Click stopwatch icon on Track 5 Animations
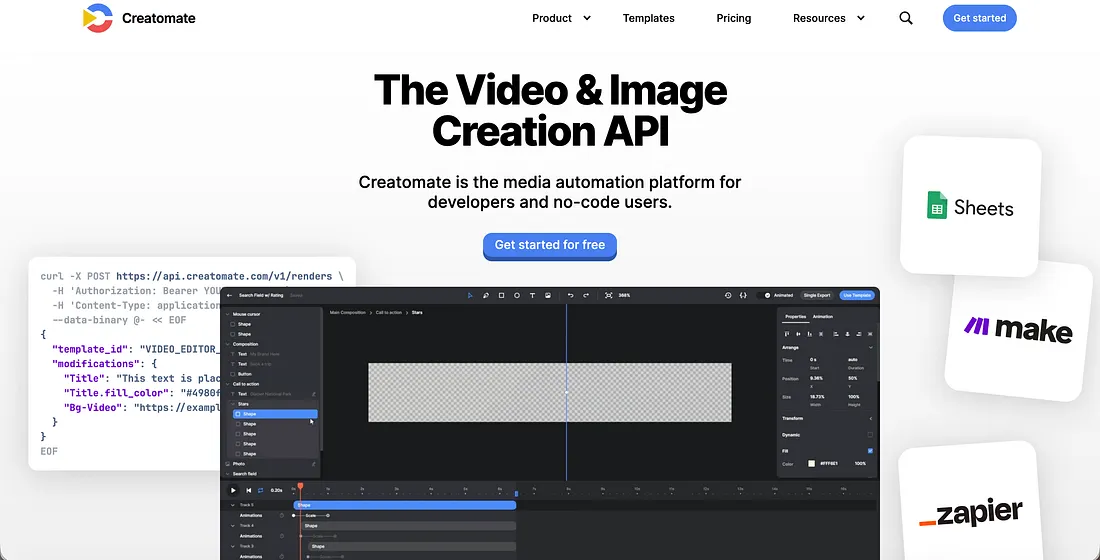The image size is (1100, 560). coord(282,515)
